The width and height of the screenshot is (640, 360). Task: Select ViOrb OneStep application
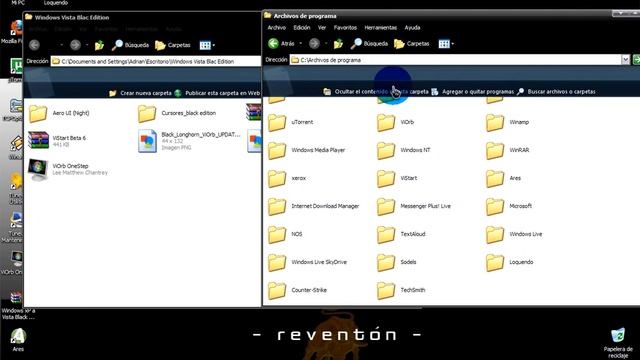(68, 169)
